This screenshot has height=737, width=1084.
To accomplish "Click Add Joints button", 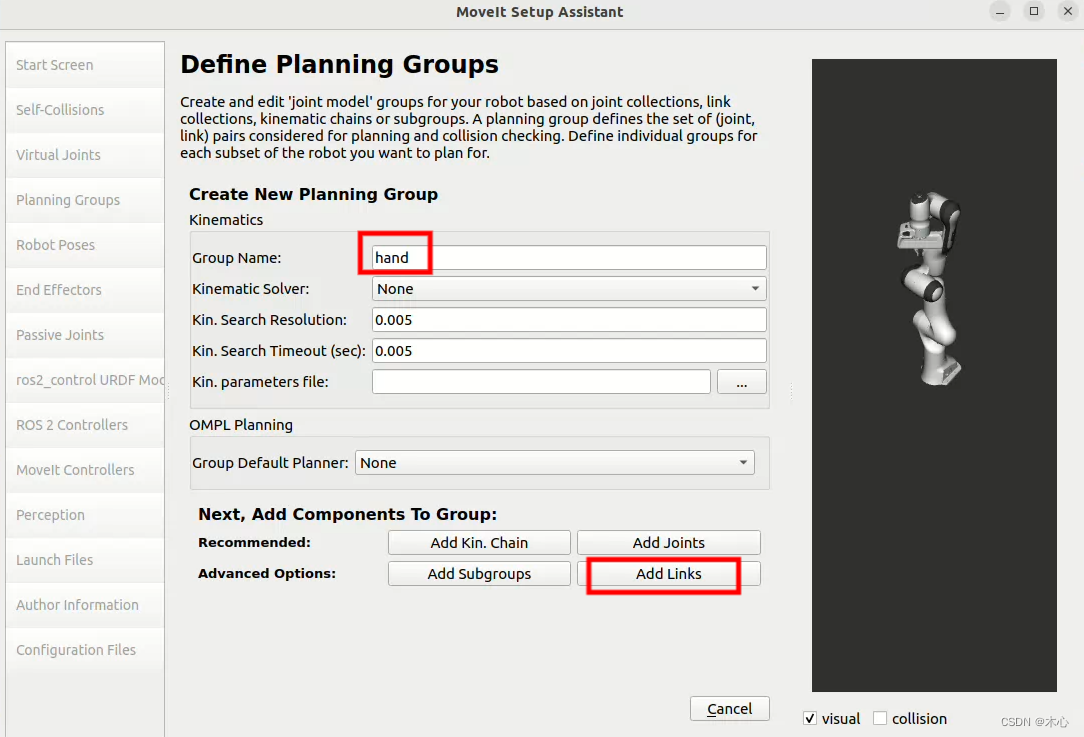I will point(669,543).
